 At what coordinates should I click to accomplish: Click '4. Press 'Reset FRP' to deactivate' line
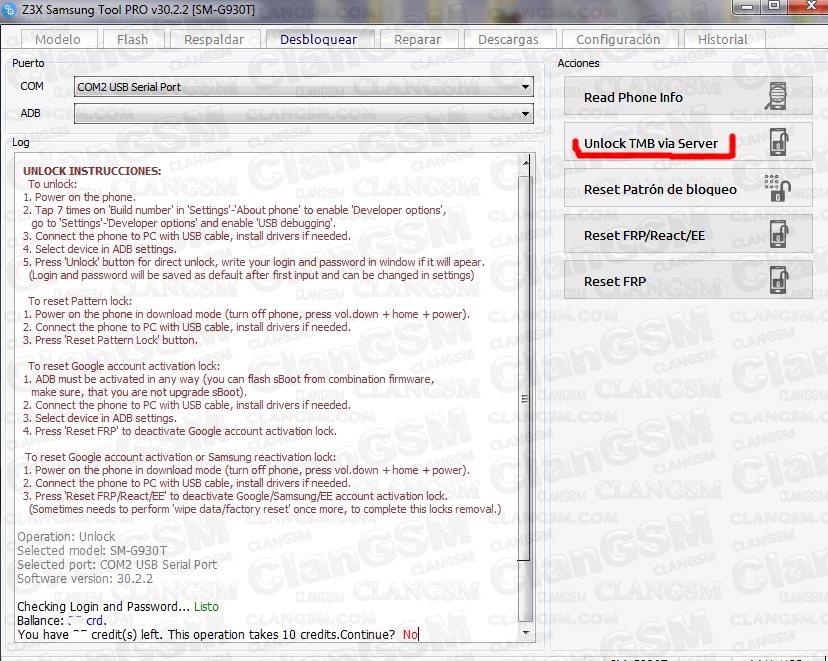click(x=180, y=431)
